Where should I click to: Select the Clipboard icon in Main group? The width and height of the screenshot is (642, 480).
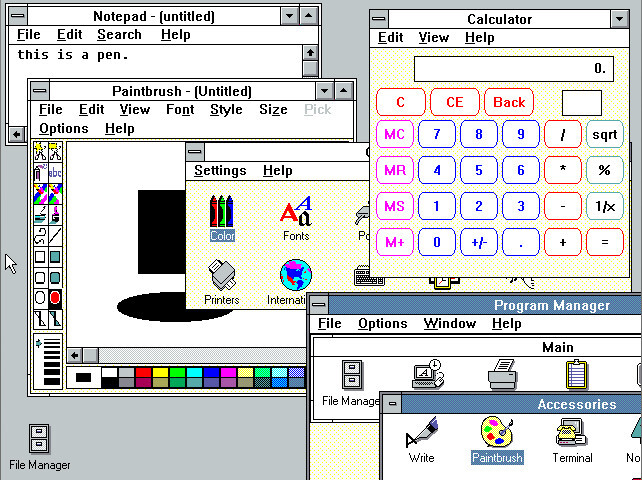point(576,374)
